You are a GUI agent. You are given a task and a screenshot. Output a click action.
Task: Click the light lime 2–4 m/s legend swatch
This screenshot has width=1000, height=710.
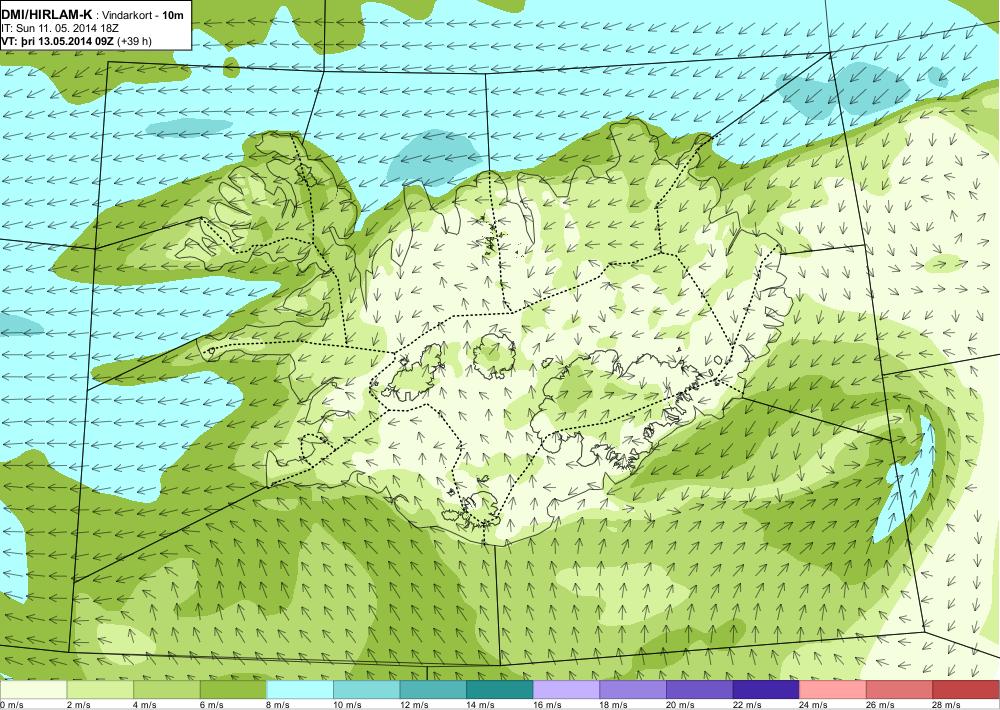point(99,690)
